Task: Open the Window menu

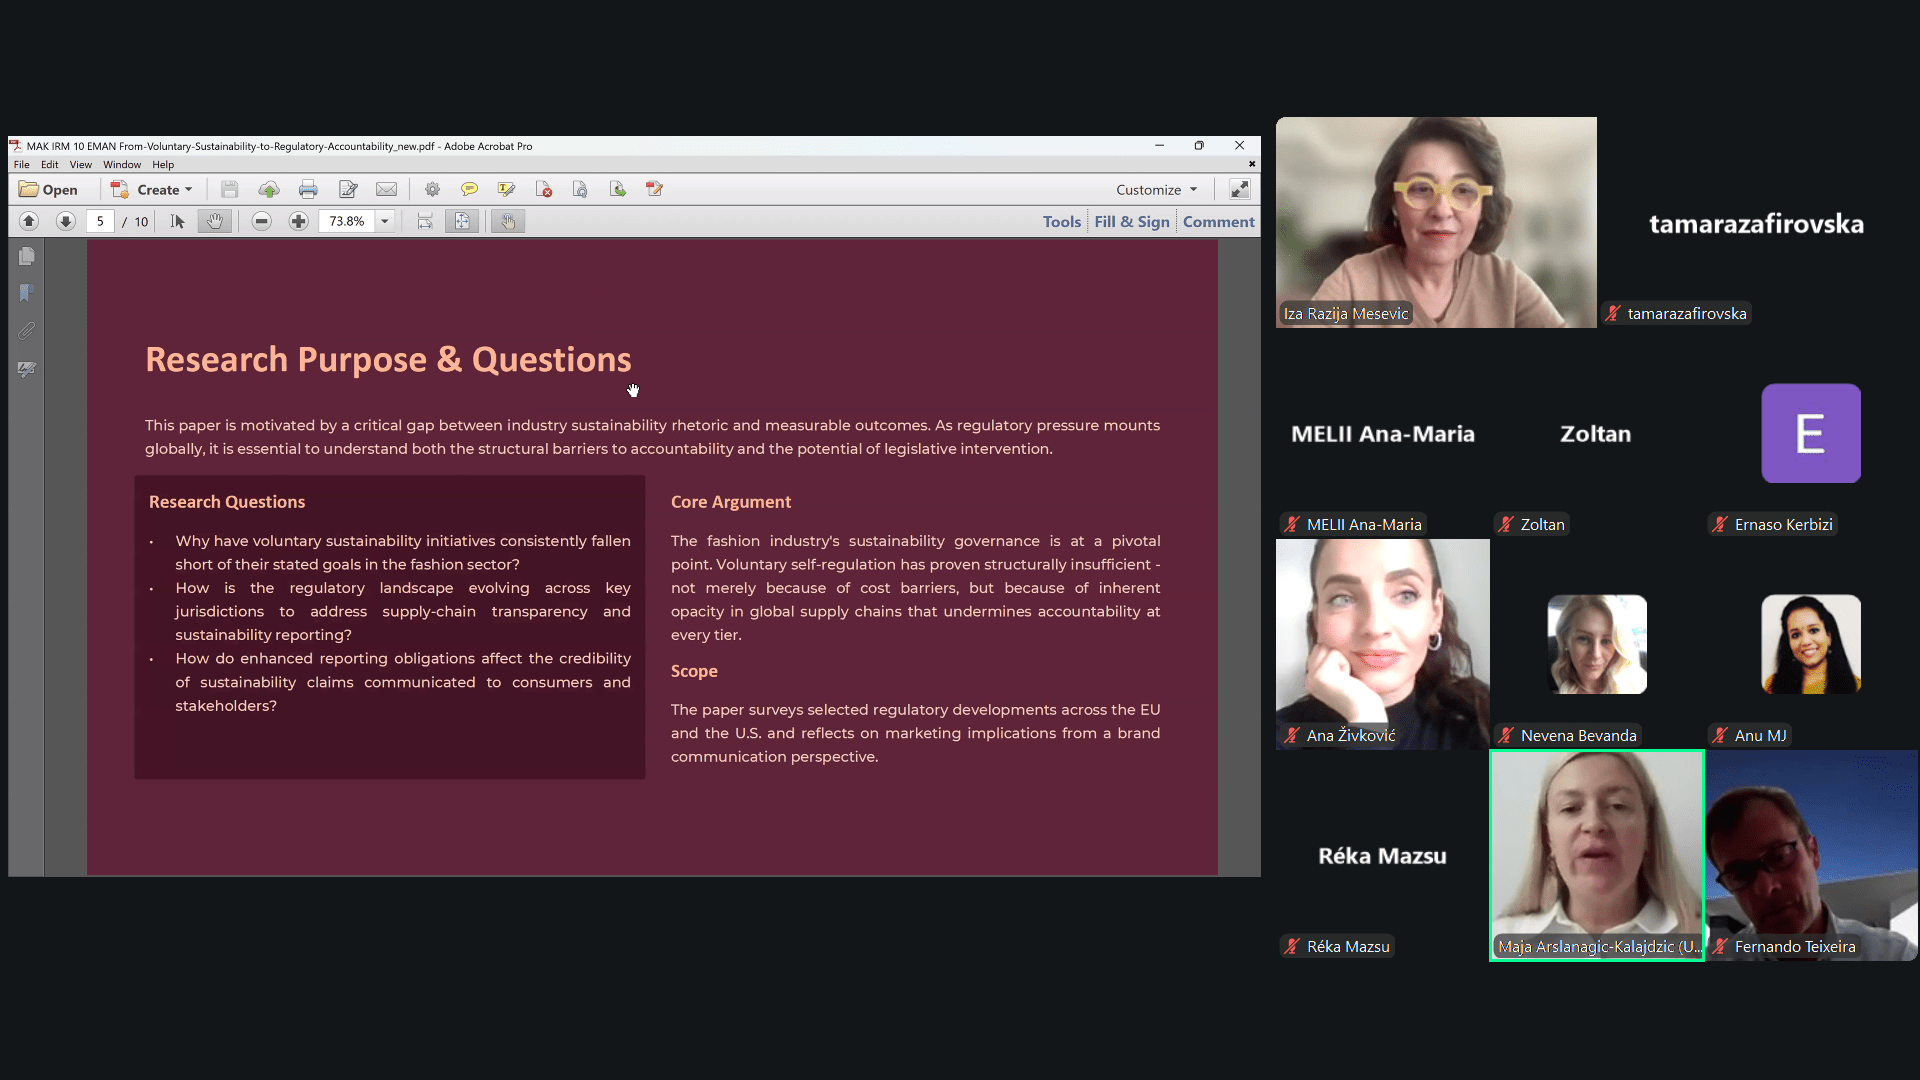Action: click(121, 165)
